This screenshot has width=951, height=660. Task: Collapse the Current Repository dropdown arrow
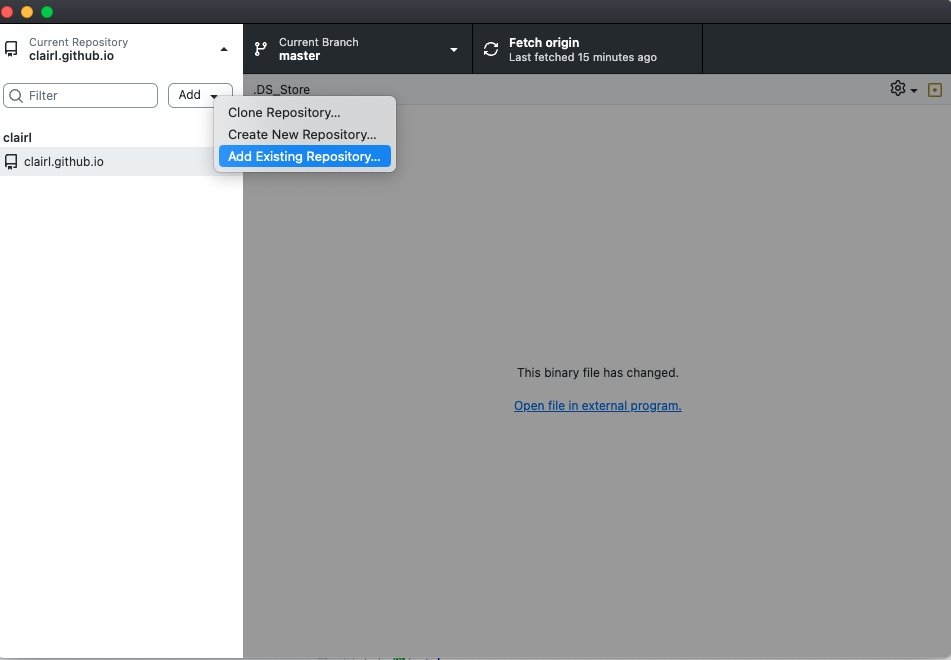tap(224, 49)
